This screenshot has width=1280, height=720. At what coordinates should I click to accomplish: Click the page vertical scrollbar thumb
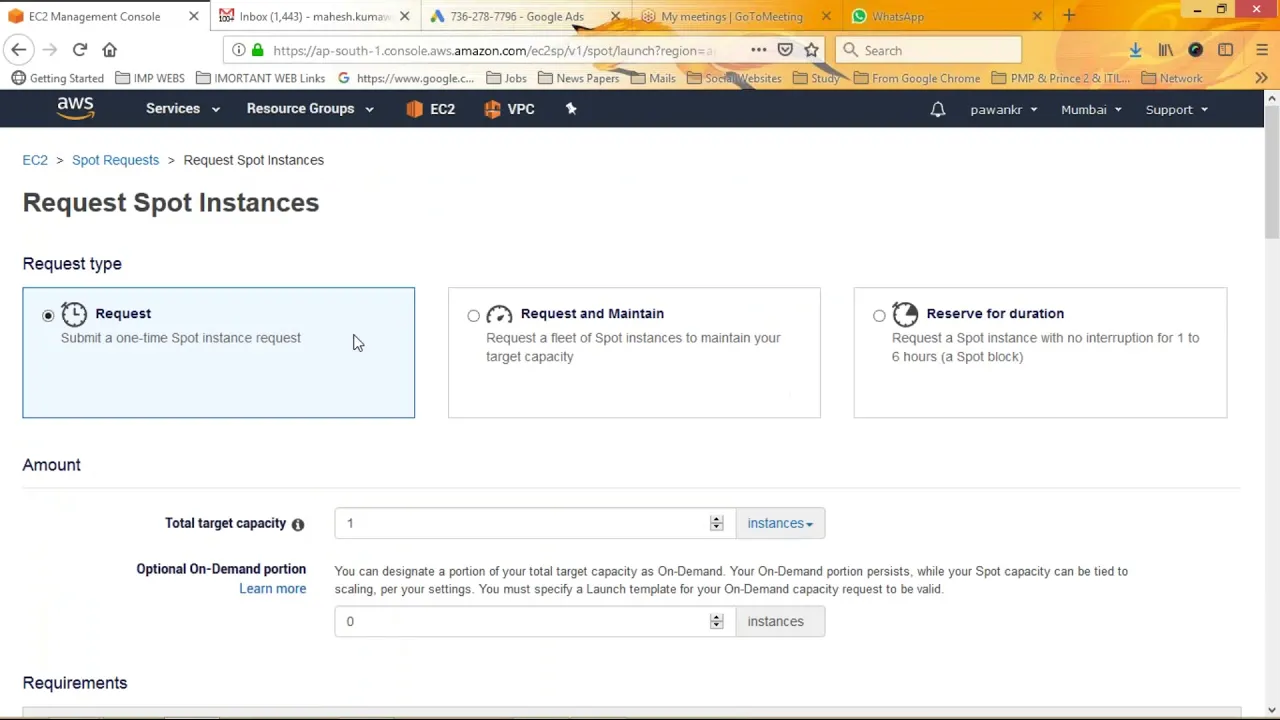pyautogui.click(x=1271, y=173)
